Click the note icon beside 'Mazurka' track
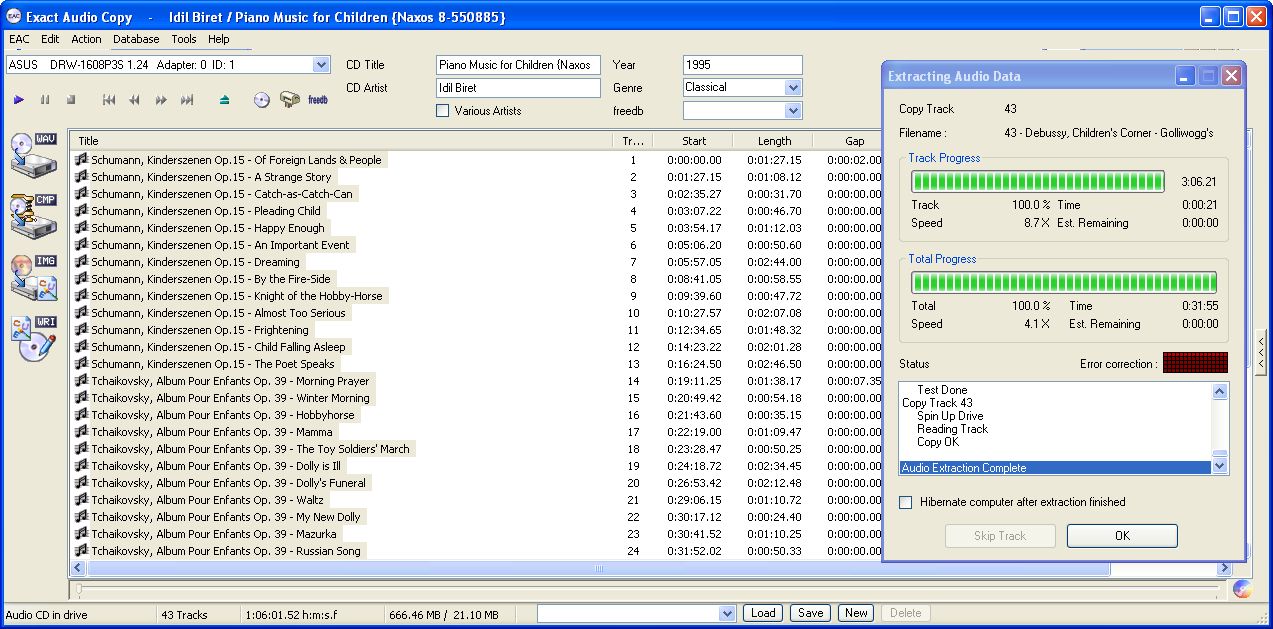This screenshot has height=629, width=1273. point(82,534)
